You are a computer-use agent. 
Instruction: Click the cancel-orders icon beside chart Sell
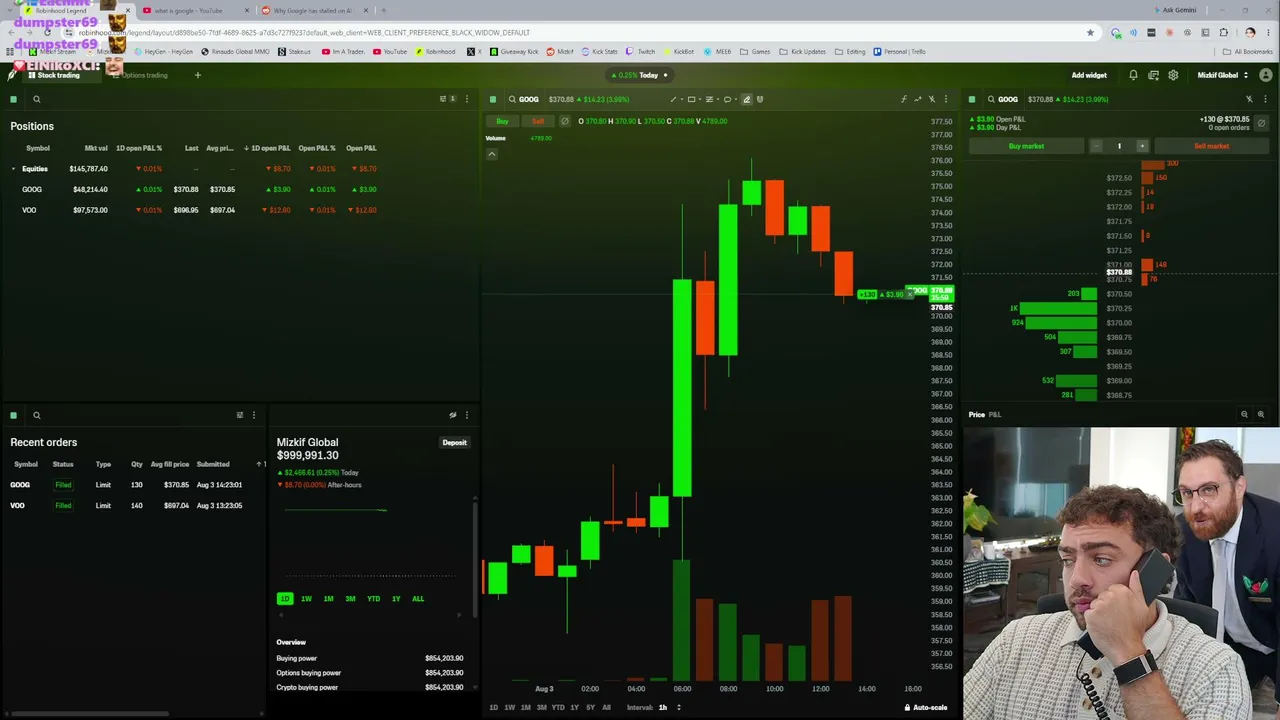point(564,121)
